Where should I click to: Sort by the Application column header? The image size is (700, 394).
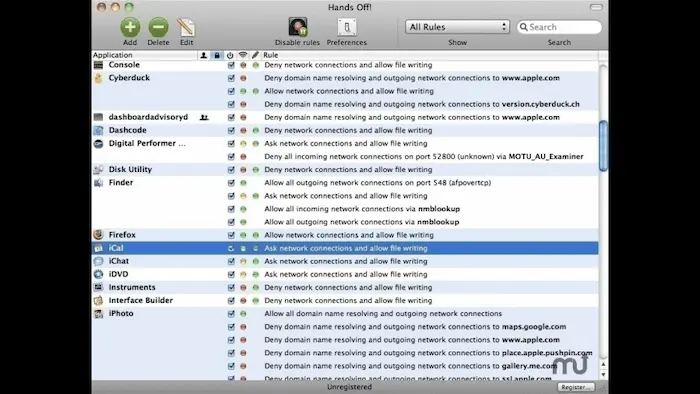144,55
